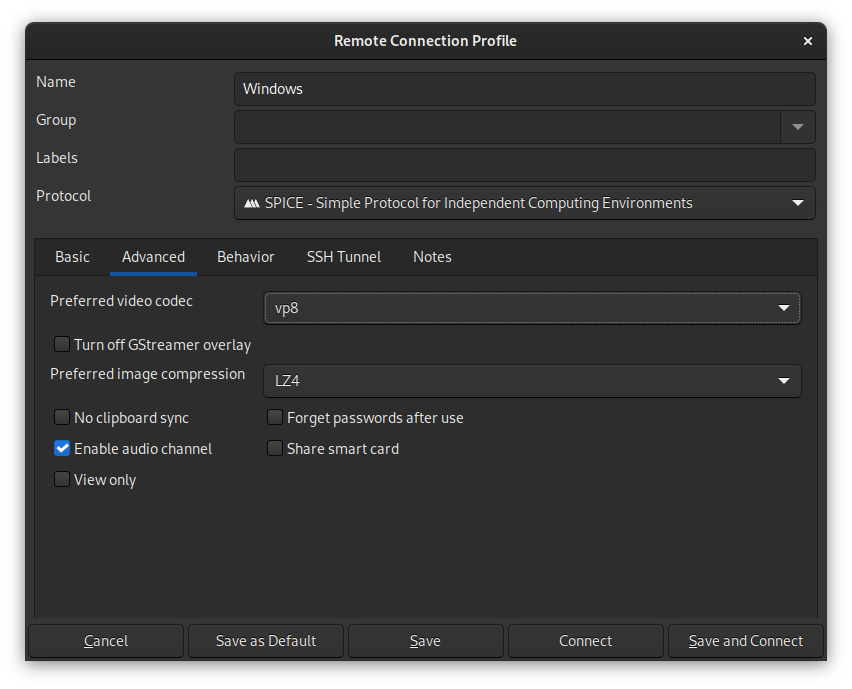Click the Protocol label text
852x689 pixels.
tap(64, 196)
